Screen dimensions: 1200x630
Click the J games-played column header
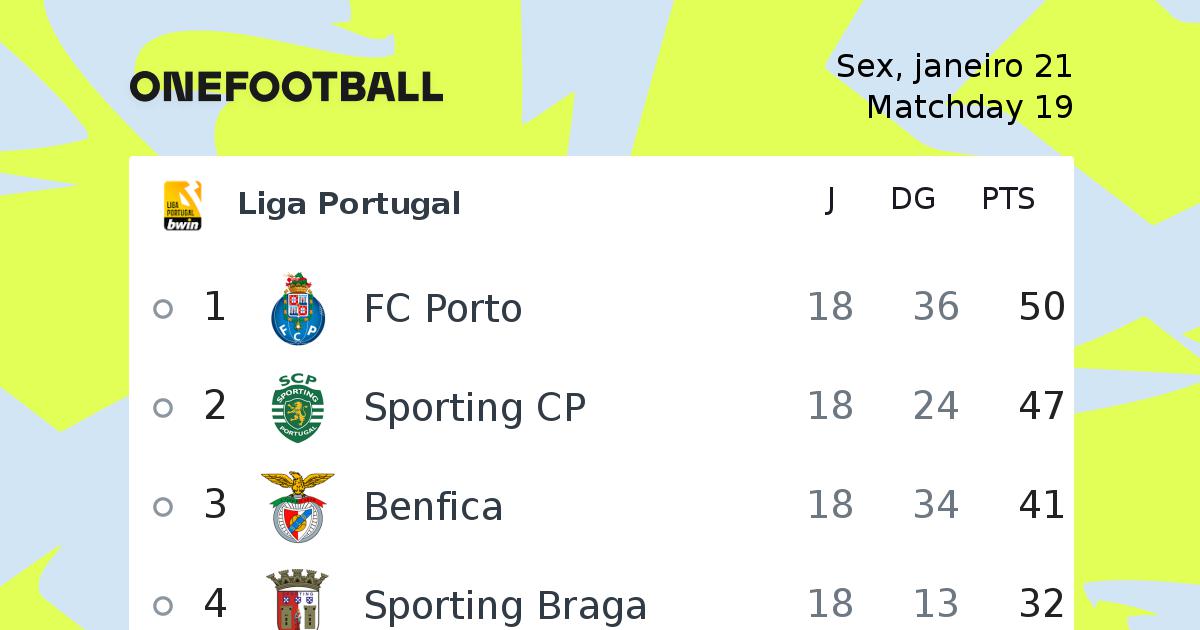(830, 200)
